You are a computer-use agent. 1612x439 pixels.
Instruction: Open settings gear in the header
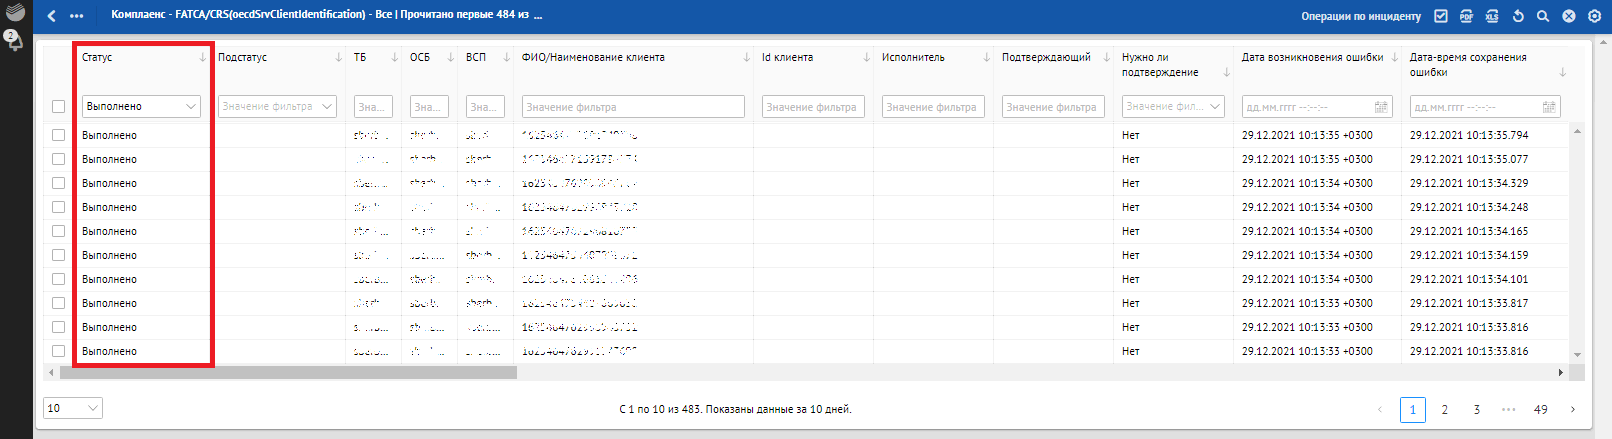click(x=1594, y=16)
